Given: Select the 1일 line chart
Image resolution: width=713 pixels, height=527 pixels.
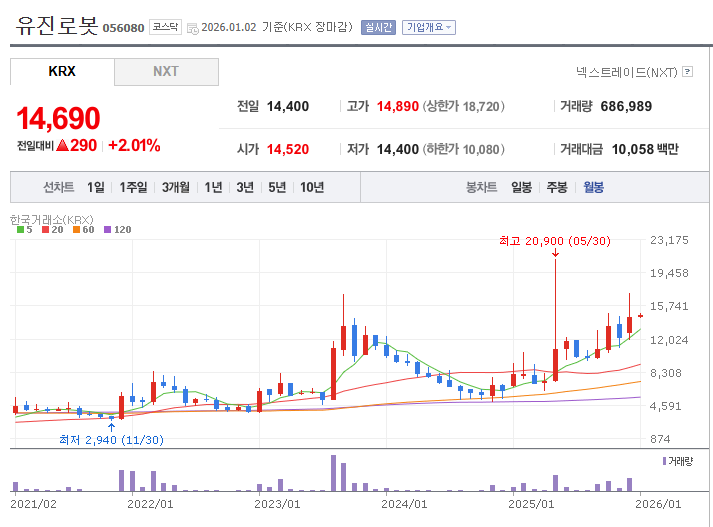Looking at the screenshot, I should [x=96, y=187].
